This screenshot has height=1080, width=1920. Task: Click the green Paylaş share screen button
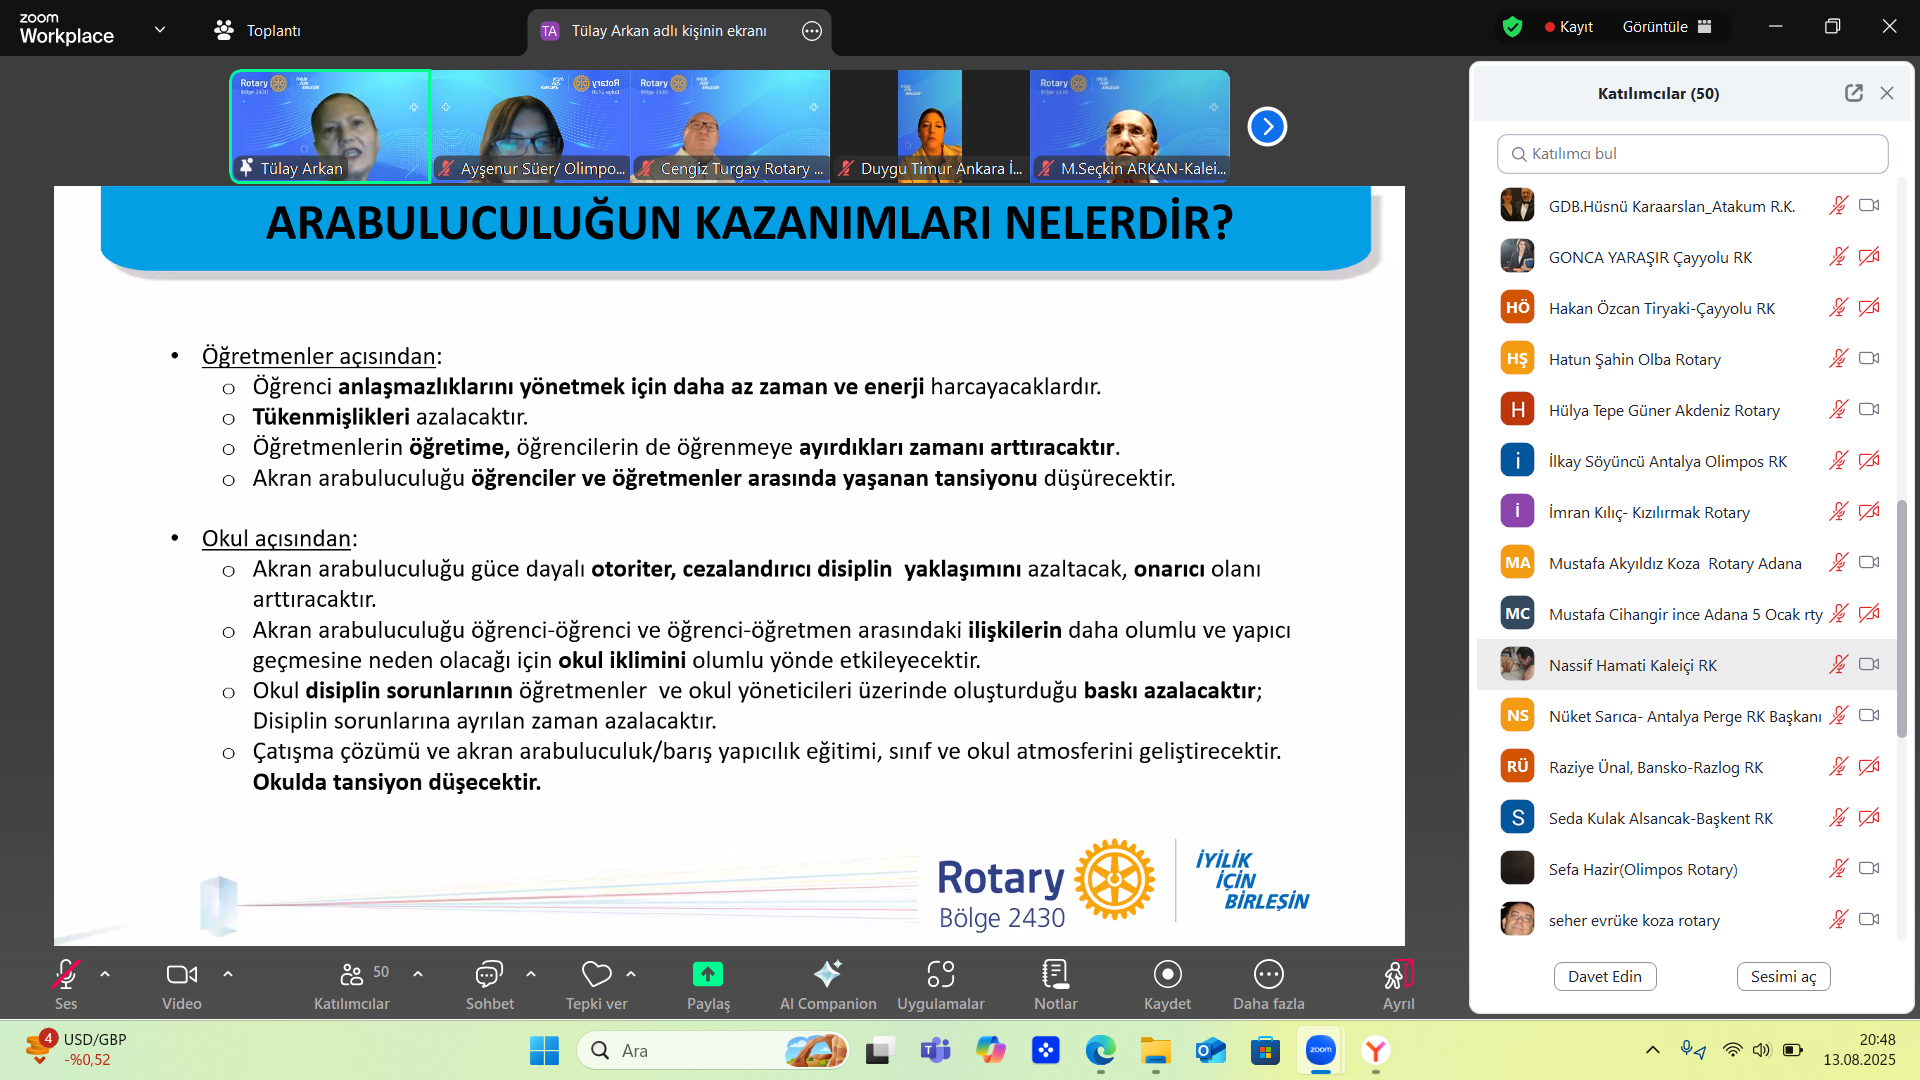[x=708, y=984]
